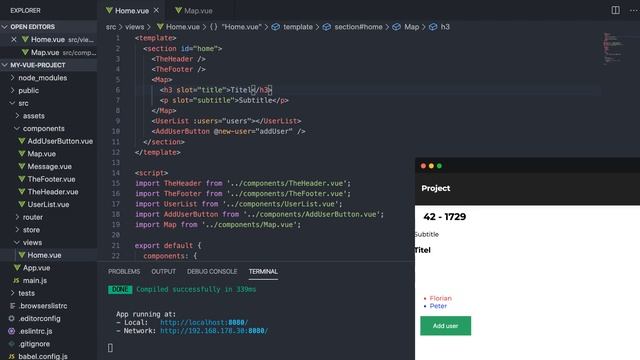The width and height of the screenshot is (640, 360).
Task: Click the views breadcrumb segment
Action: coord(134,27)
